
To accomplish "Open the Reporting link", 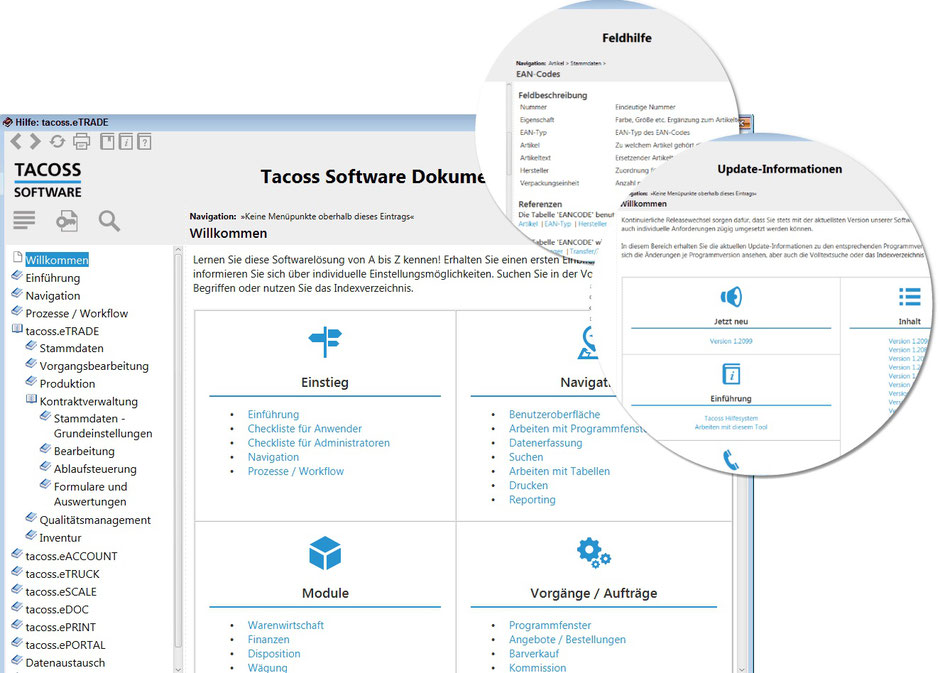I will pyautogui.click(x=532, y=500).
